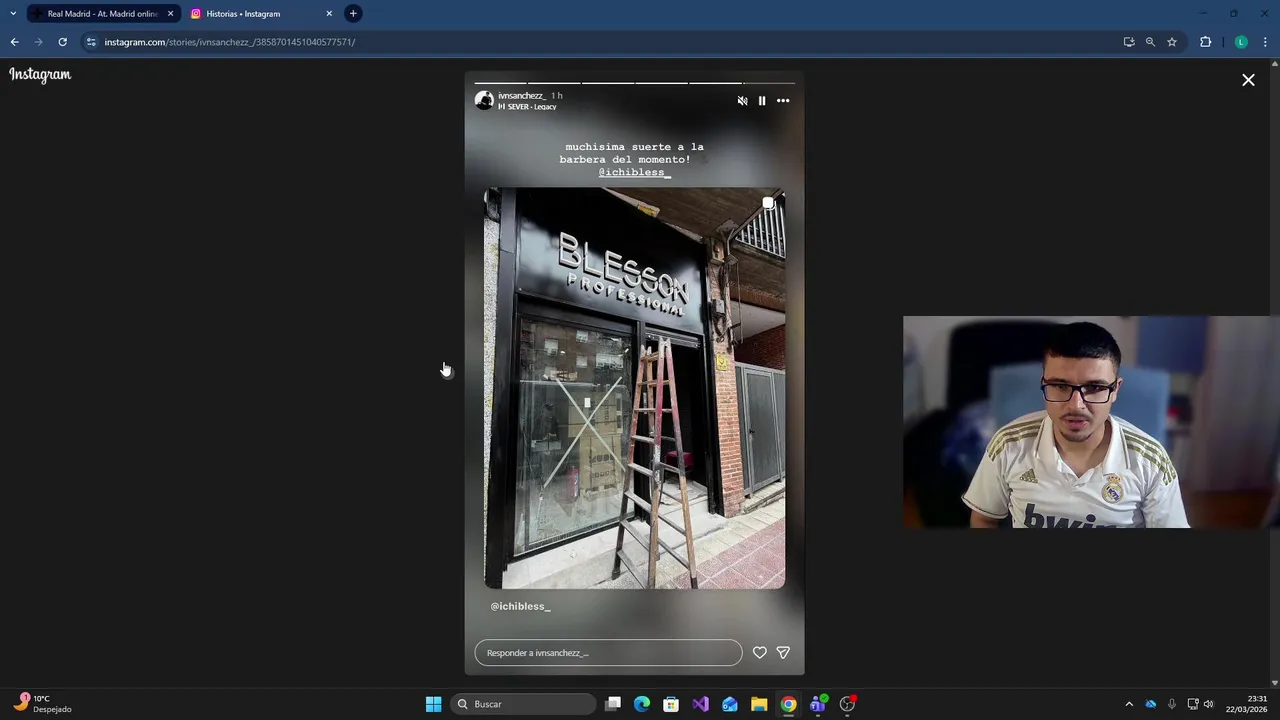Close the story viewer with X

click(1248, 80)
